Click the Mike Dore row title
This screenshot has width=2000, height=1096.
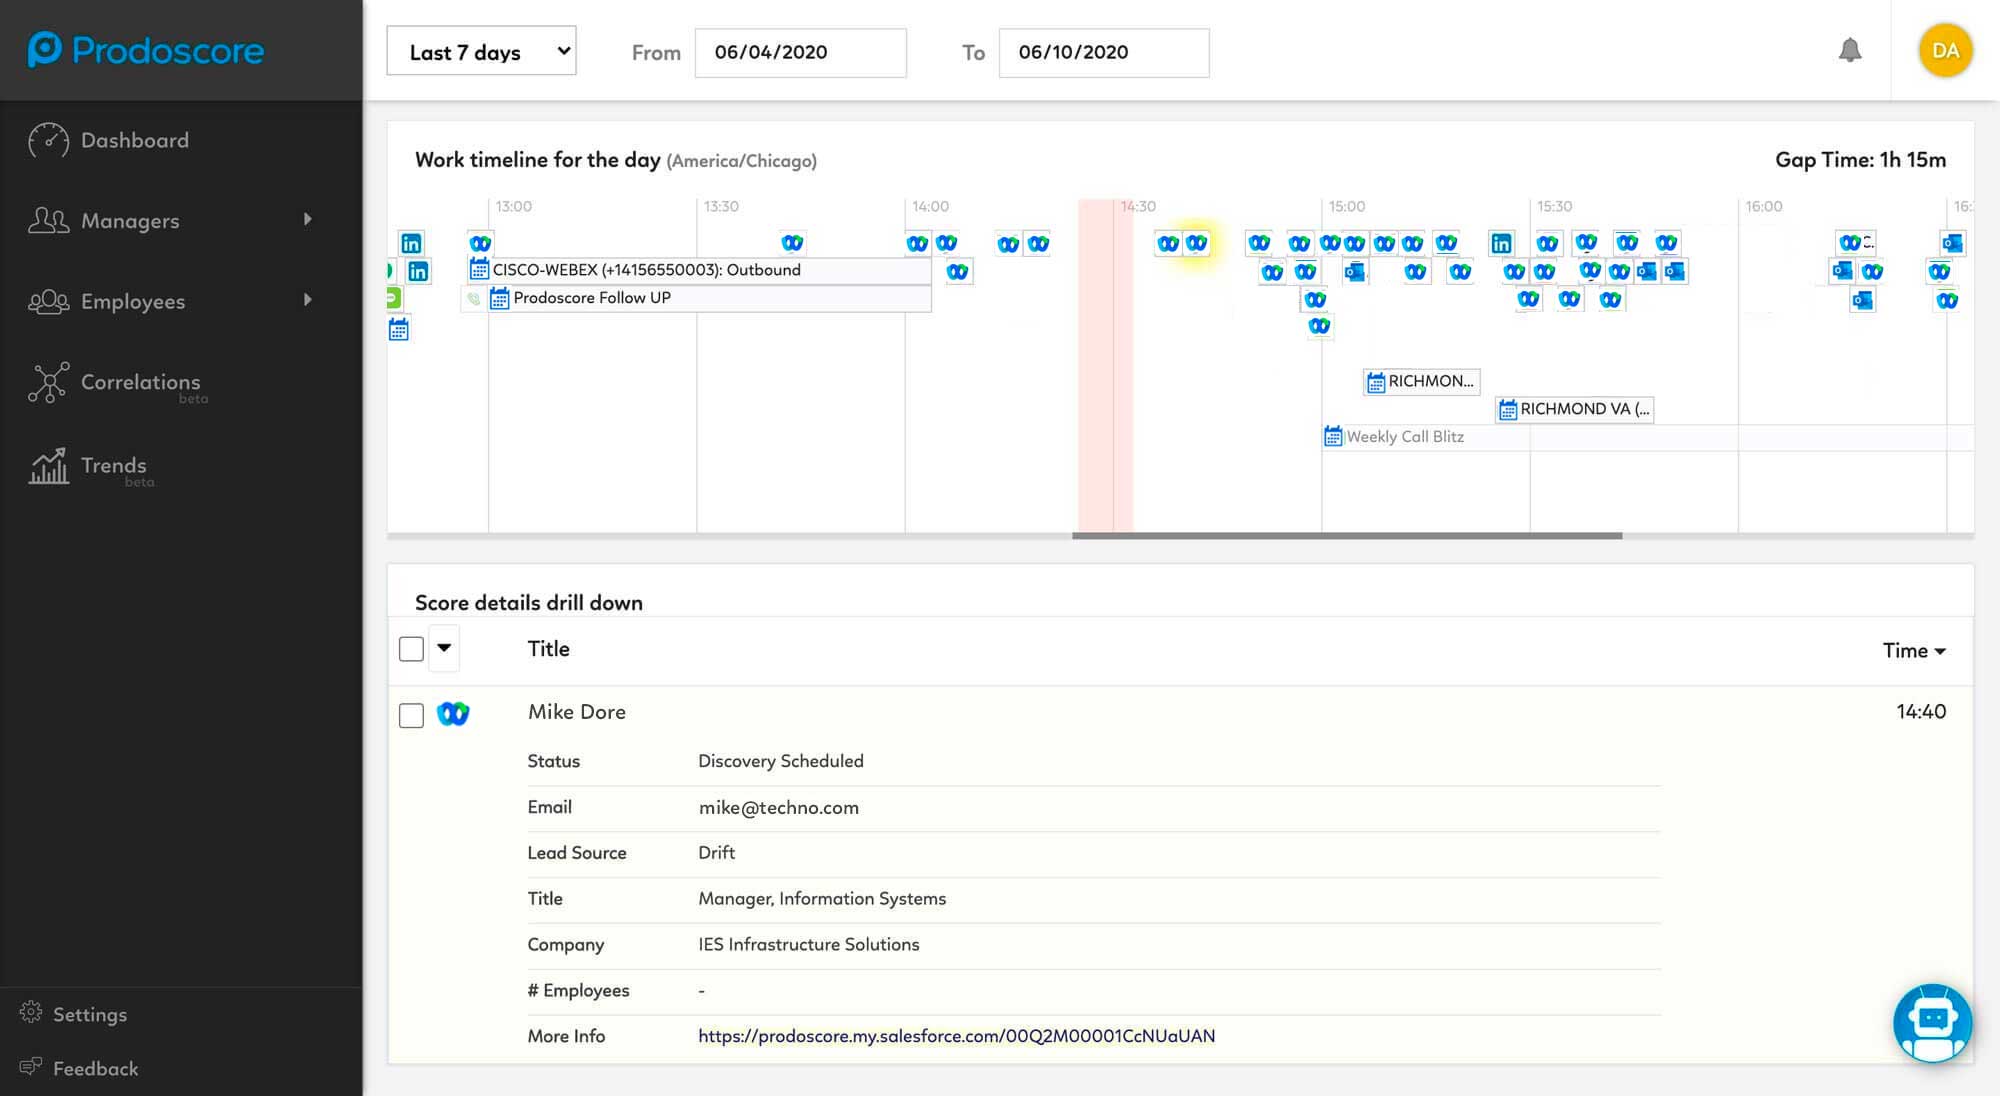(577, 712)
